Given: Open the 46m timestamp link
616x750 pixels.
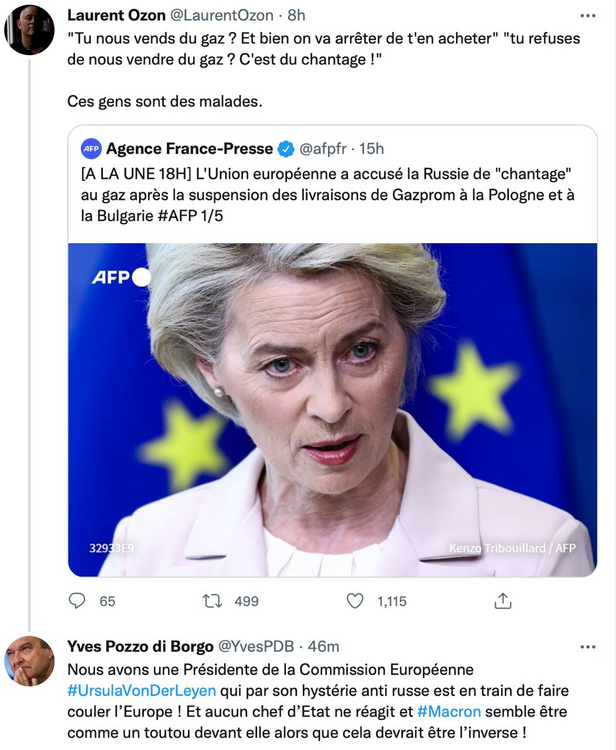Looking at the screenshot, I should coord(323,646).
